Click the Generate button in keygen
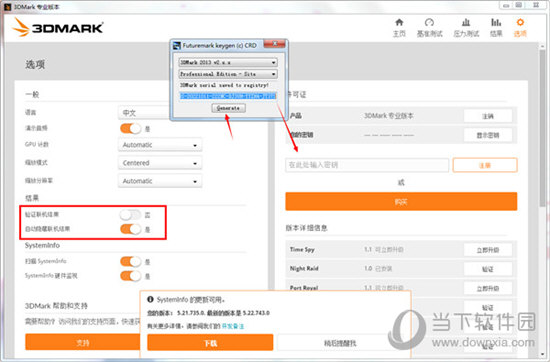Screen dimensions: 550x362 click(x=228, y=108)
